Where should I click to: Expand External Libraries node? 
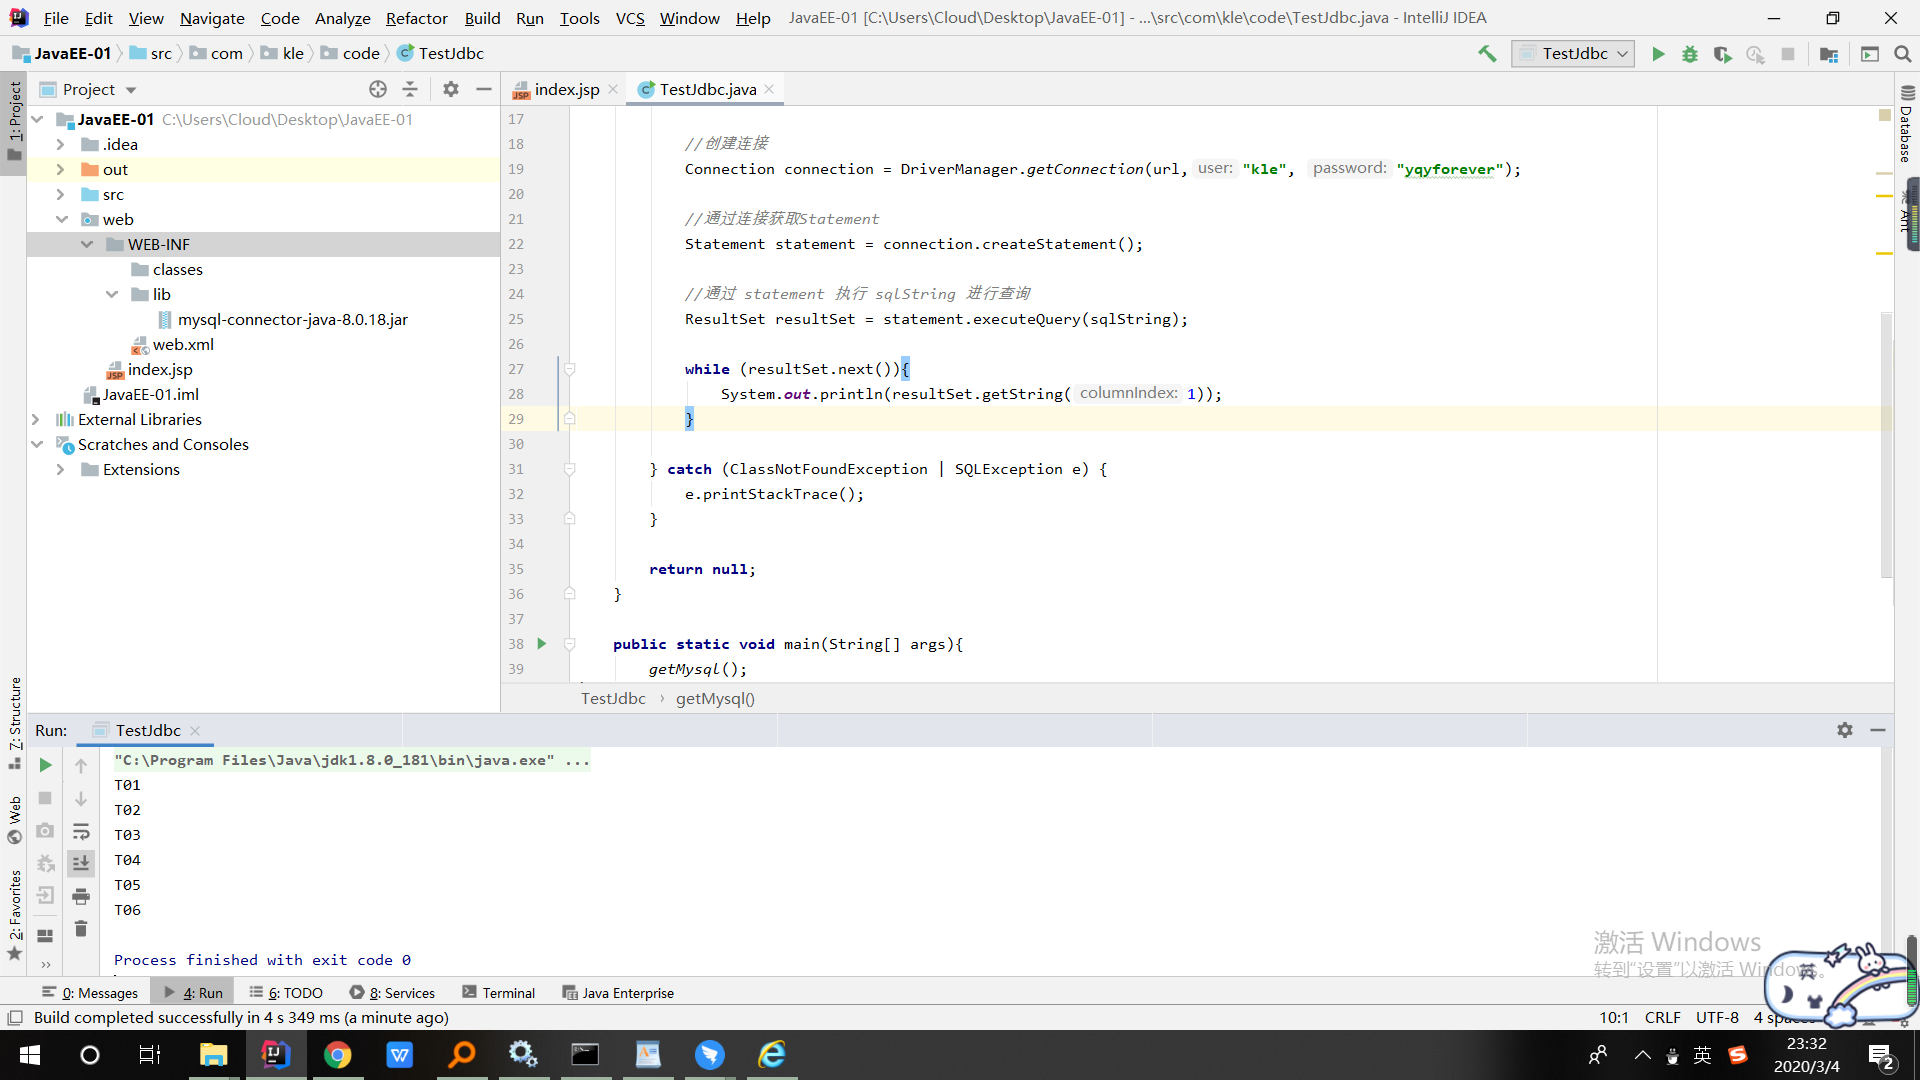(x=36, y=419)
